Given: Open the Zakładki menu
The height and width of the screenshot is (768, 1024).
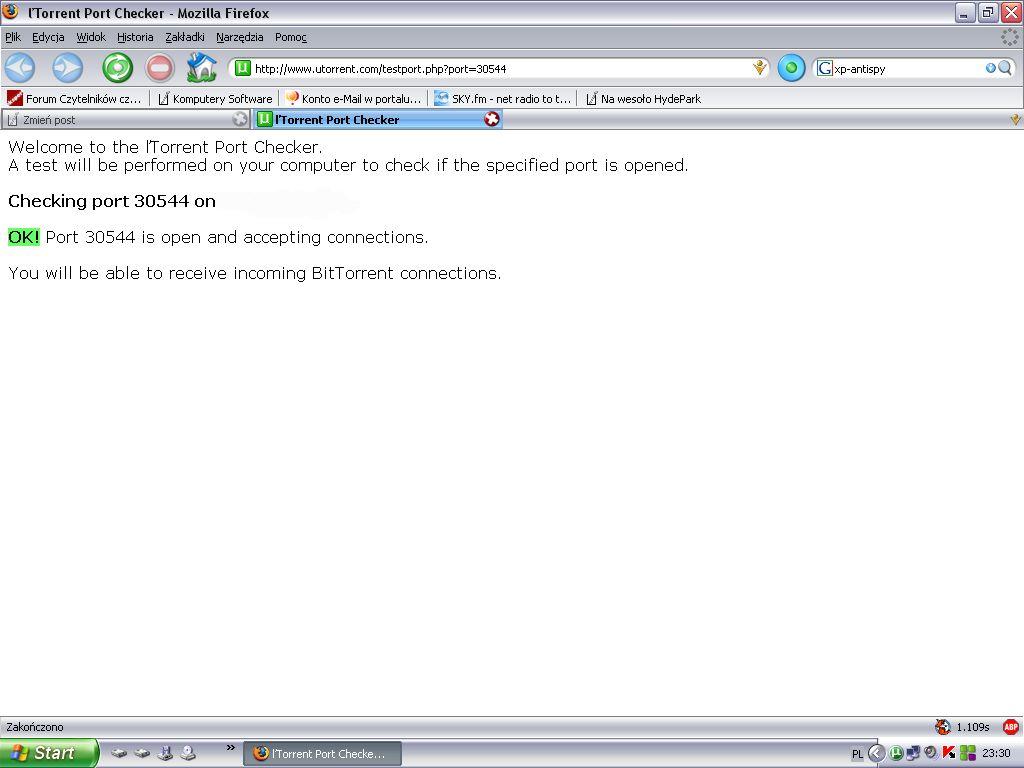Looking at the screenshot, I should point(185,37).
